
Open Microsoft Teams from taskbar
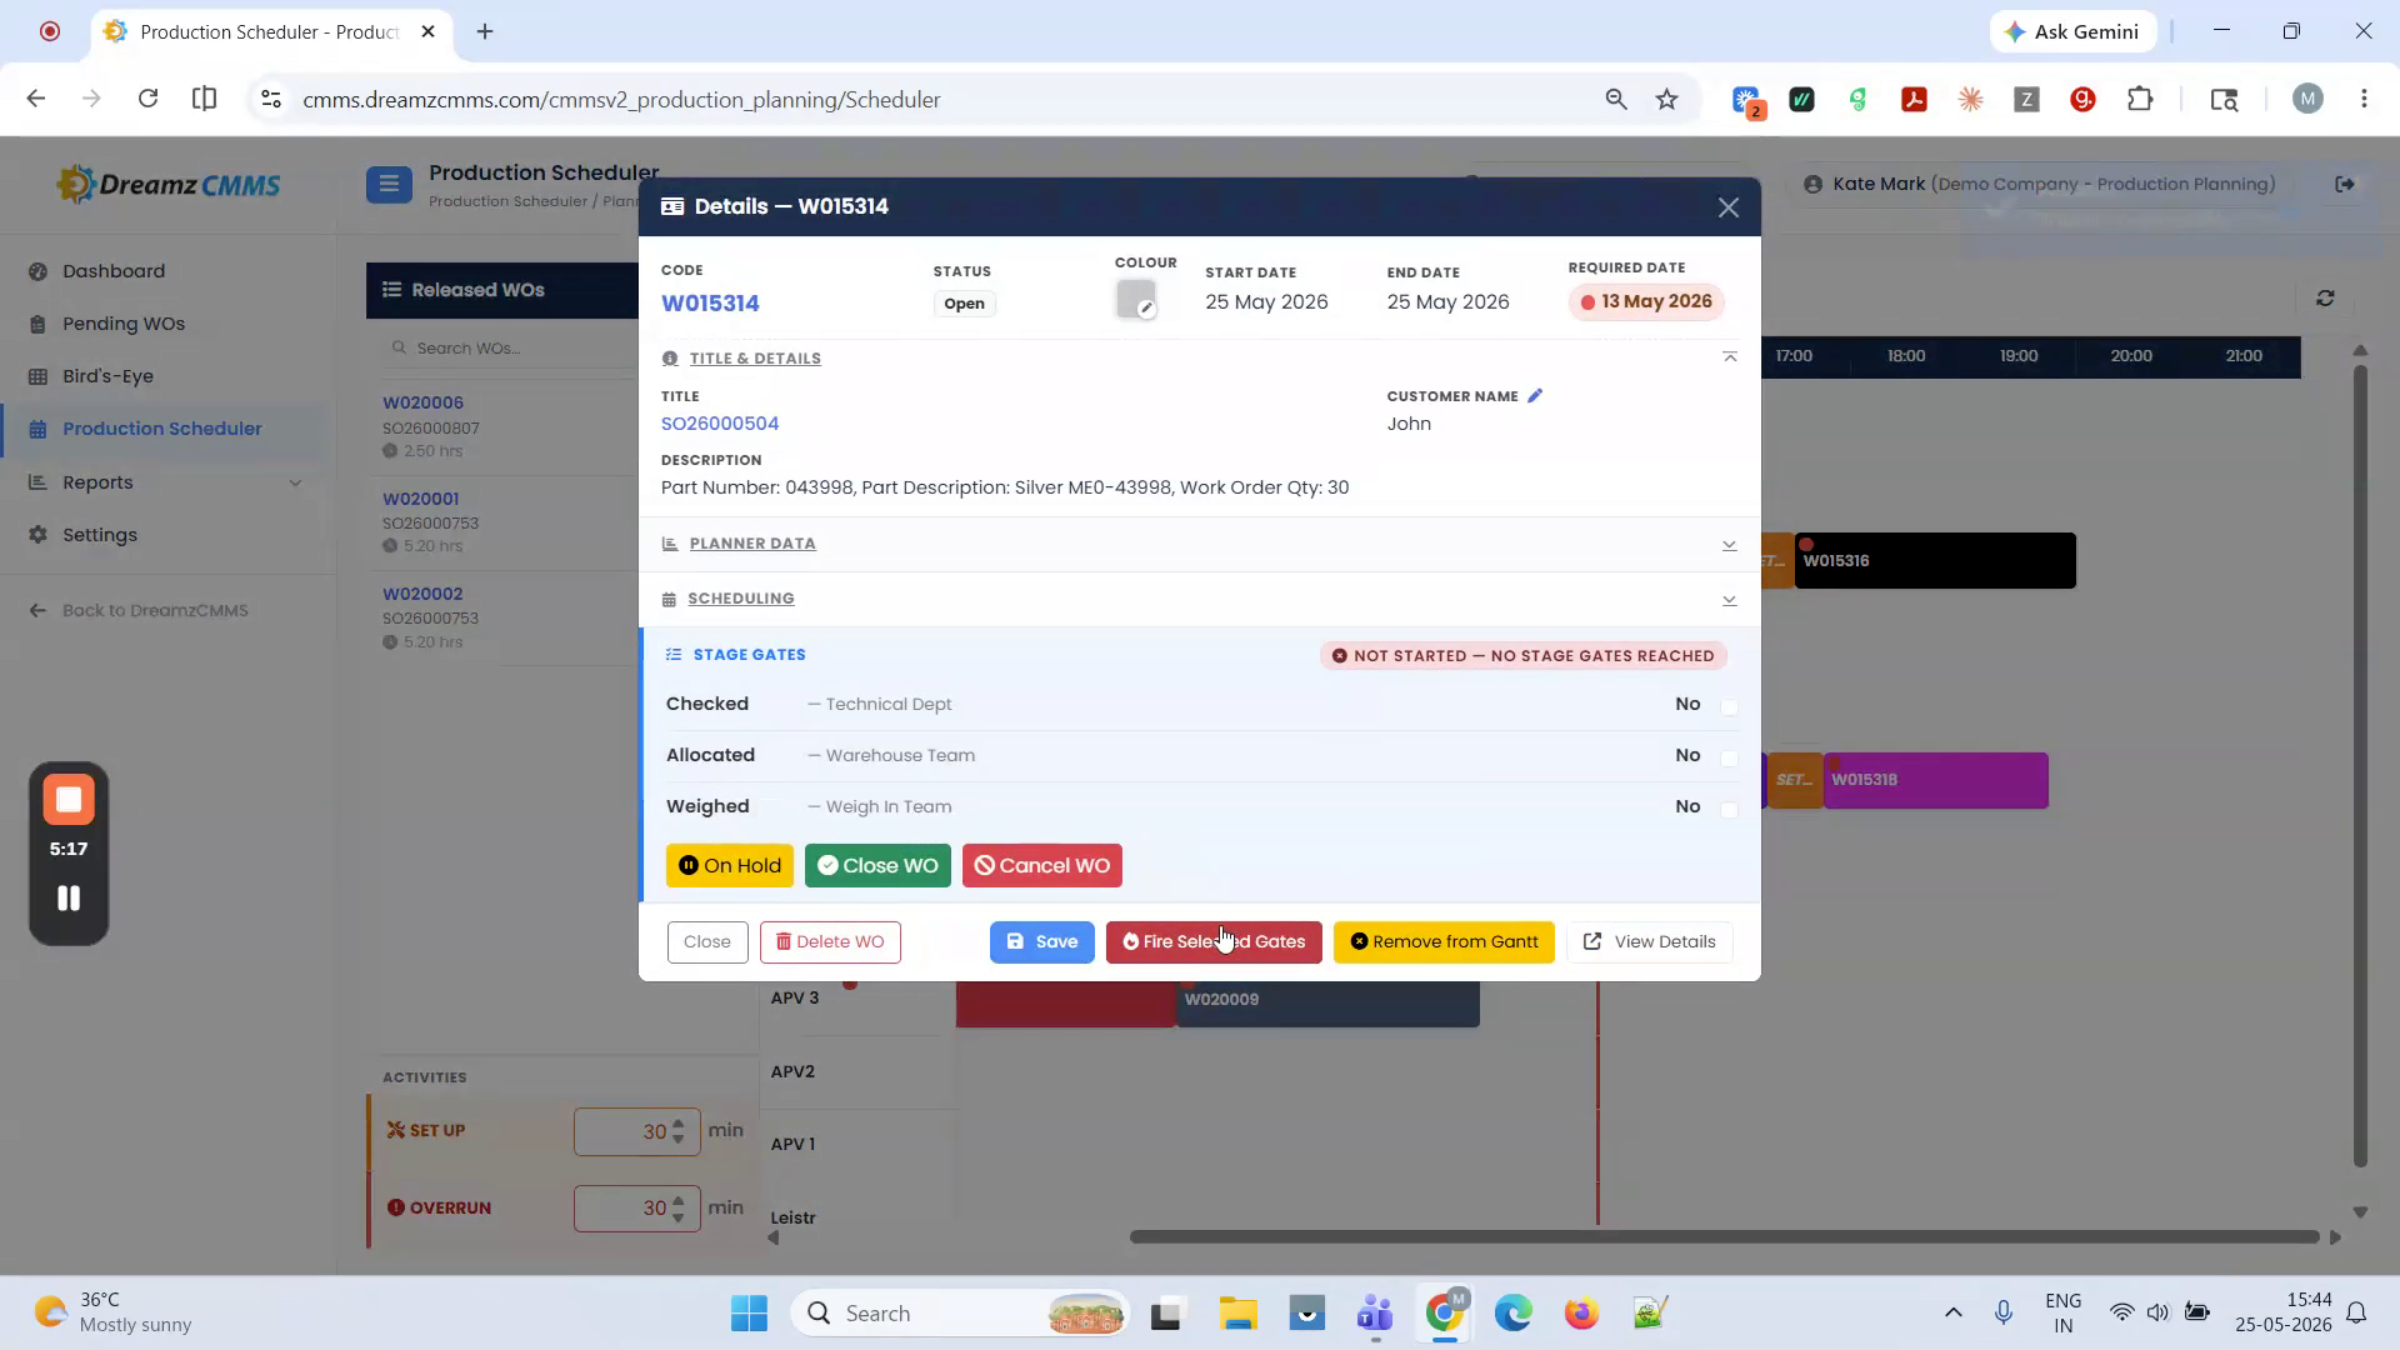pos(1375,1313)
